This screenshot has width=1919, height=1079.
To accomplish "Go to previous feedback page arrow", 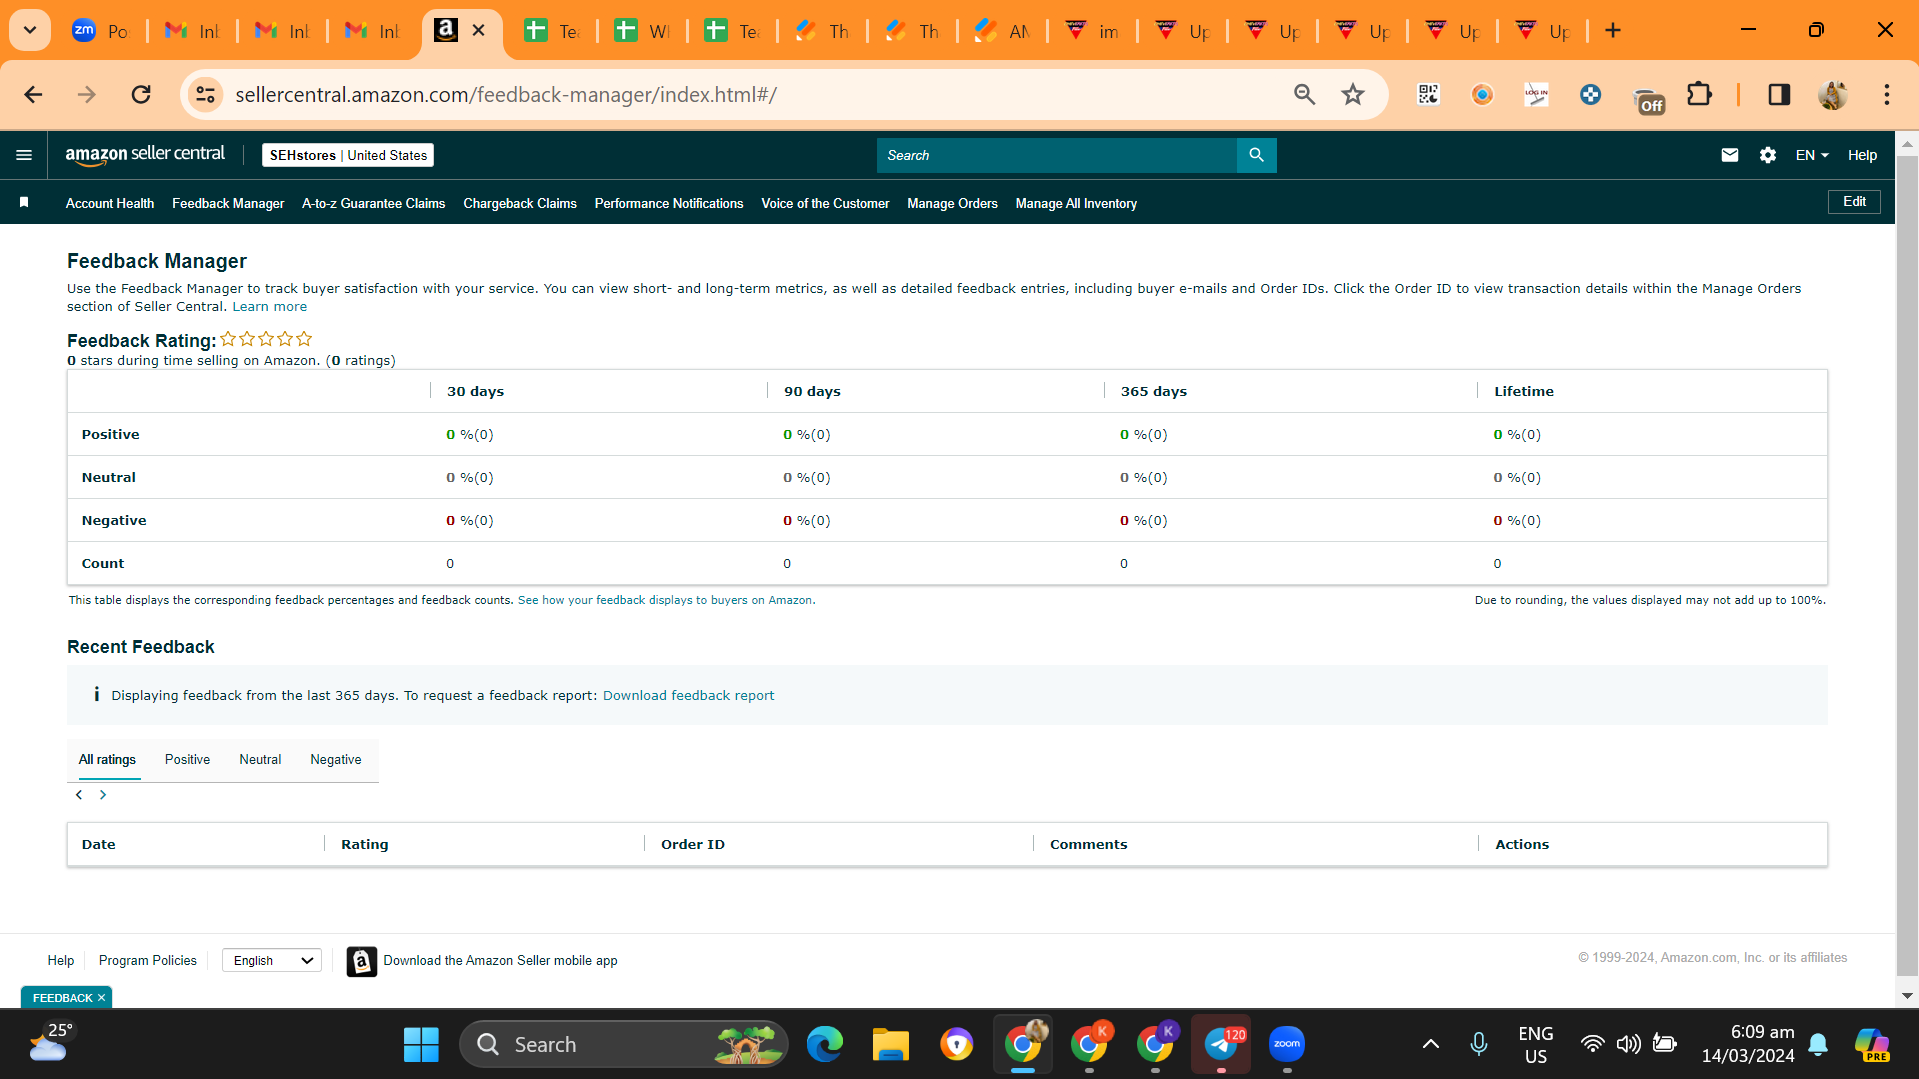I will pos(79,795).
